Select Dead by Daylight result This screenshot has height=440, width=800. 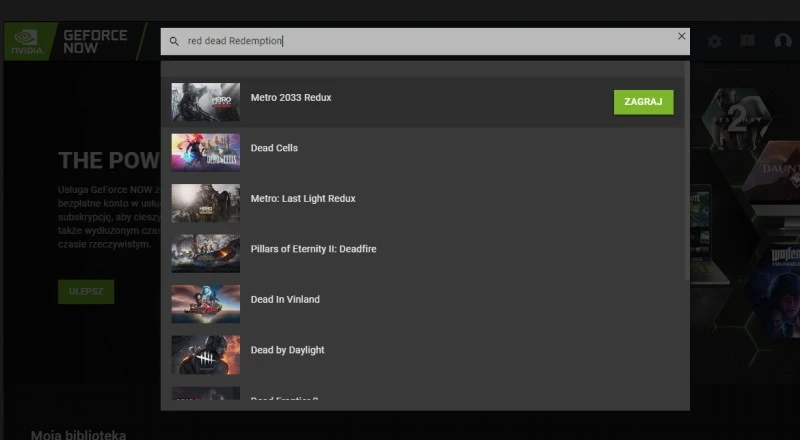[422, 355]
